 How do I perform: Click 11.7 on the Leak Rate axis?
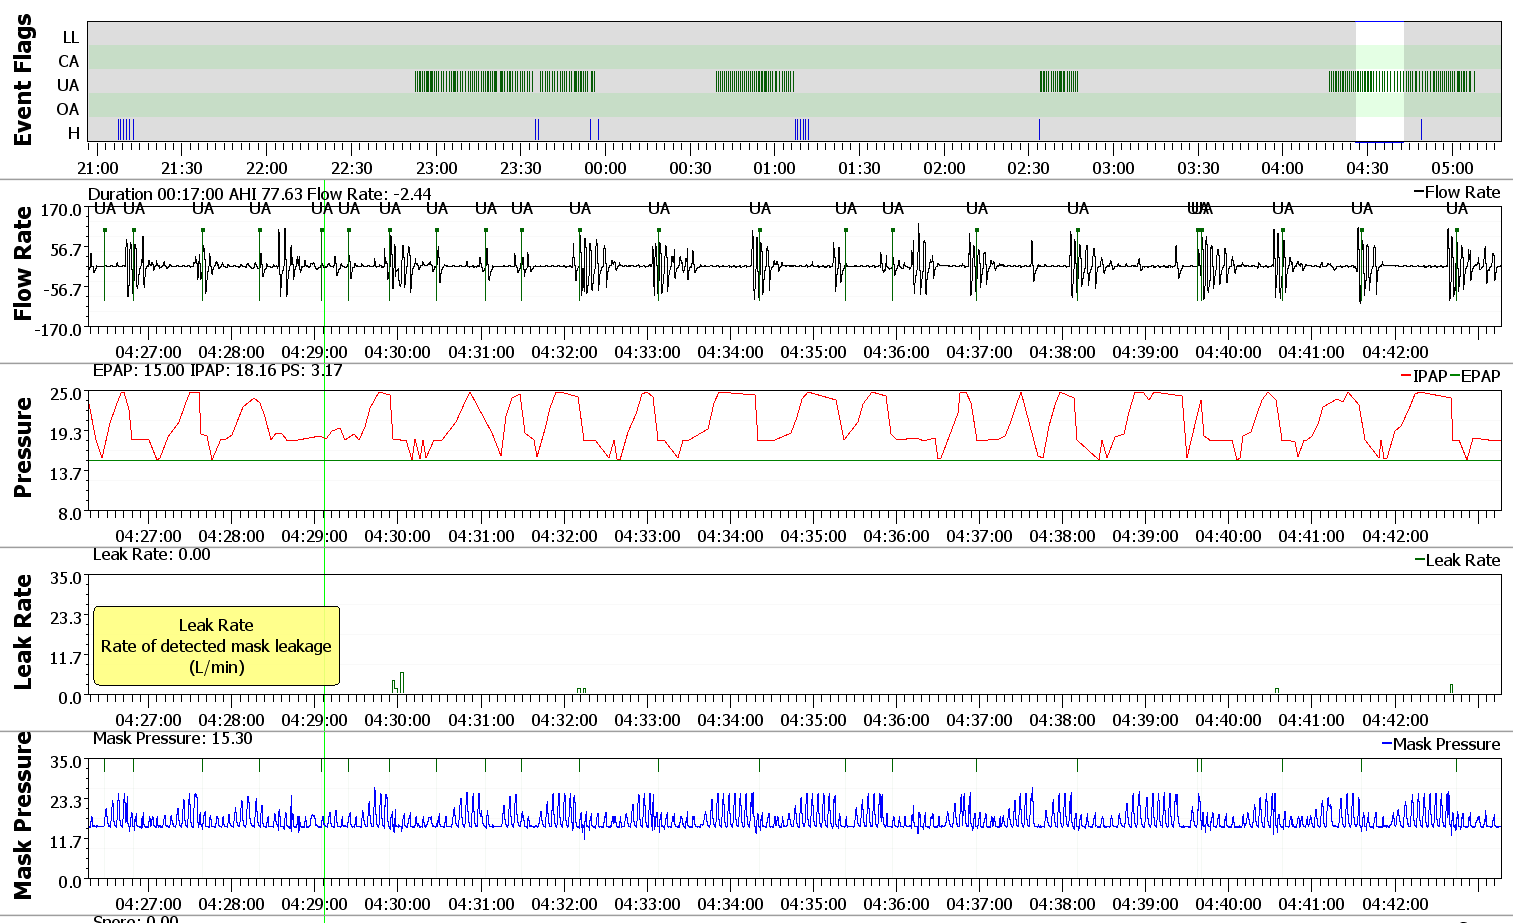[65, 658]
